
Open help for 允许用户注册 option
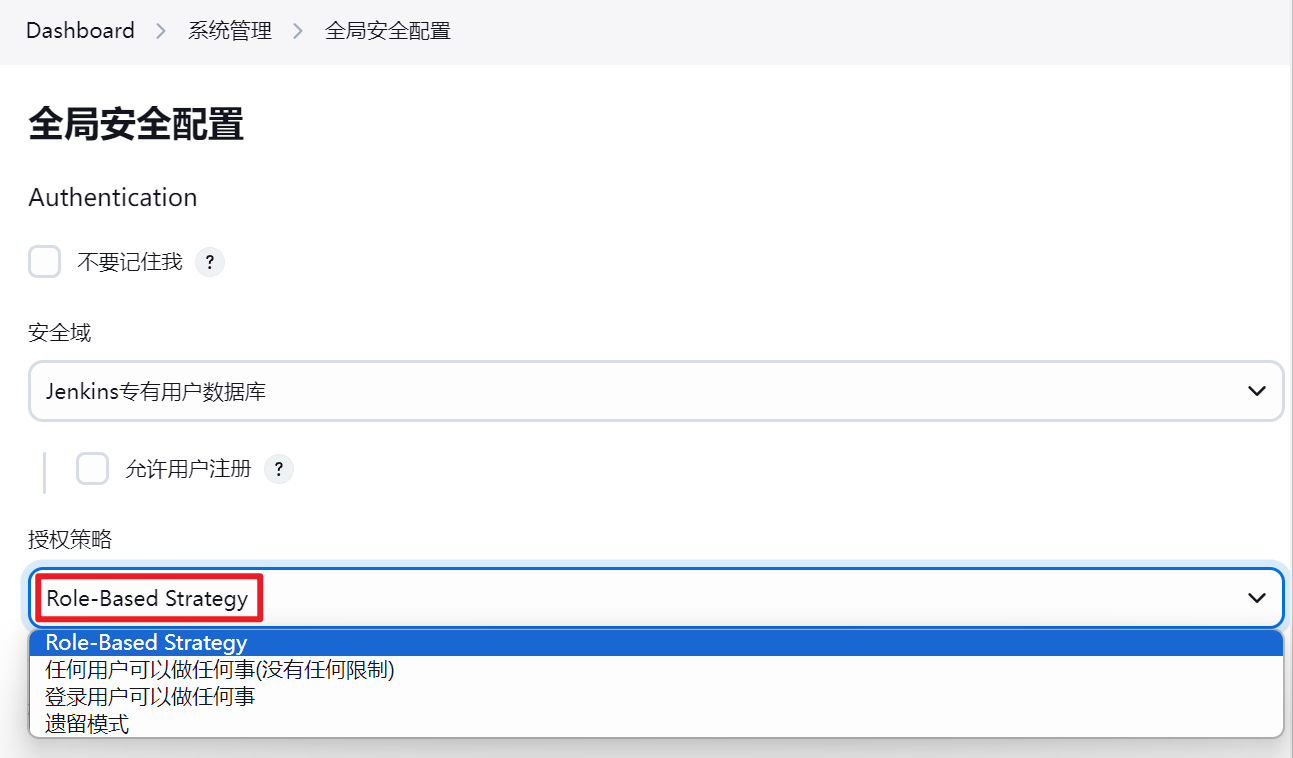(x=279, y=468)
